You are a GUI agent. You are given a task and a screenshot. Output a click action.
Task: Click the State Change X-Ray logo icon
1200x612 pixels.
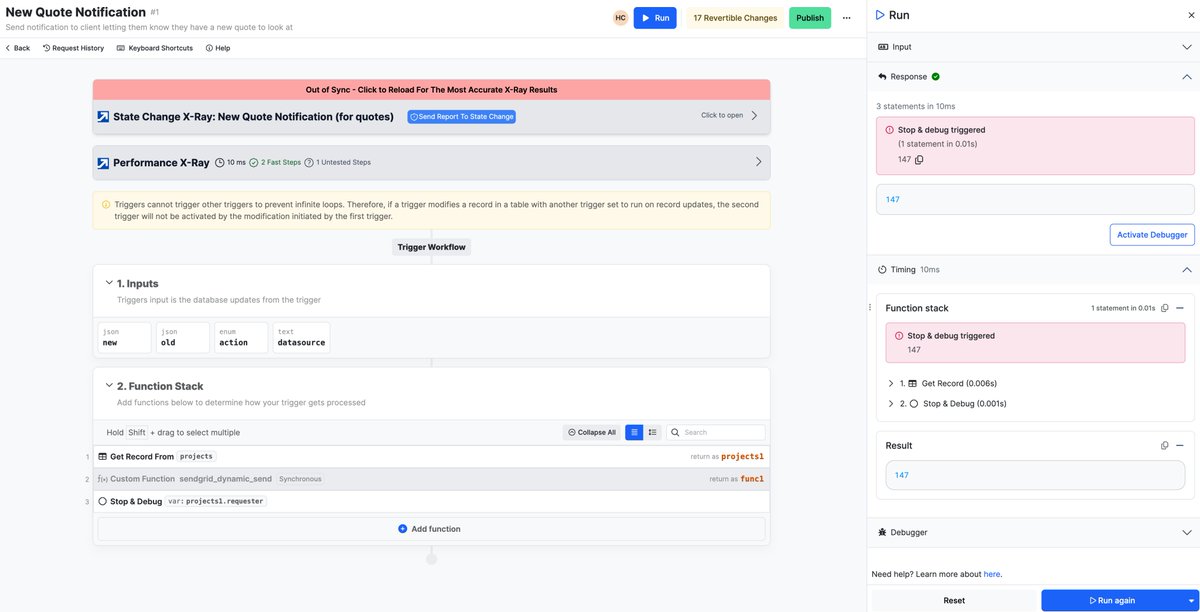[x=103, y=117]
